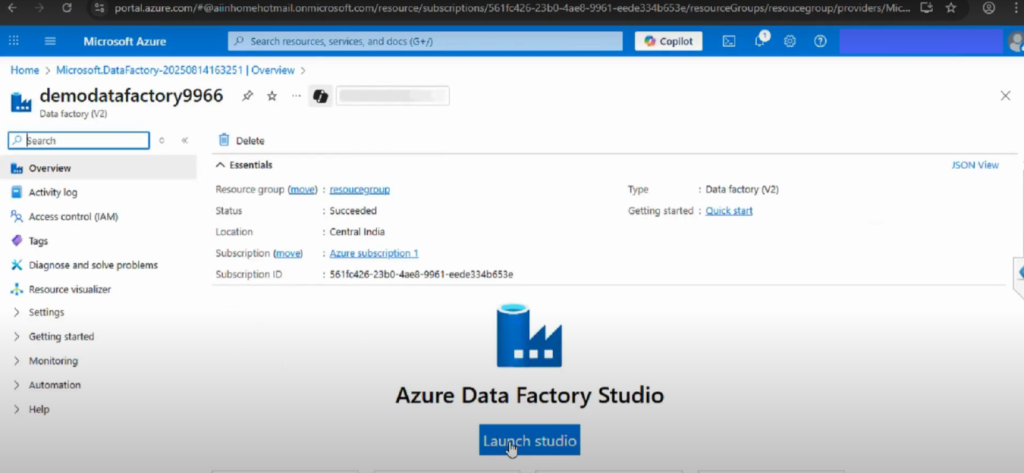Image resolution: width=1024 pixels, height=473 pixels.
Task: Pin demodatafactory9966 to dashboard
Action: tap(247, 96)
